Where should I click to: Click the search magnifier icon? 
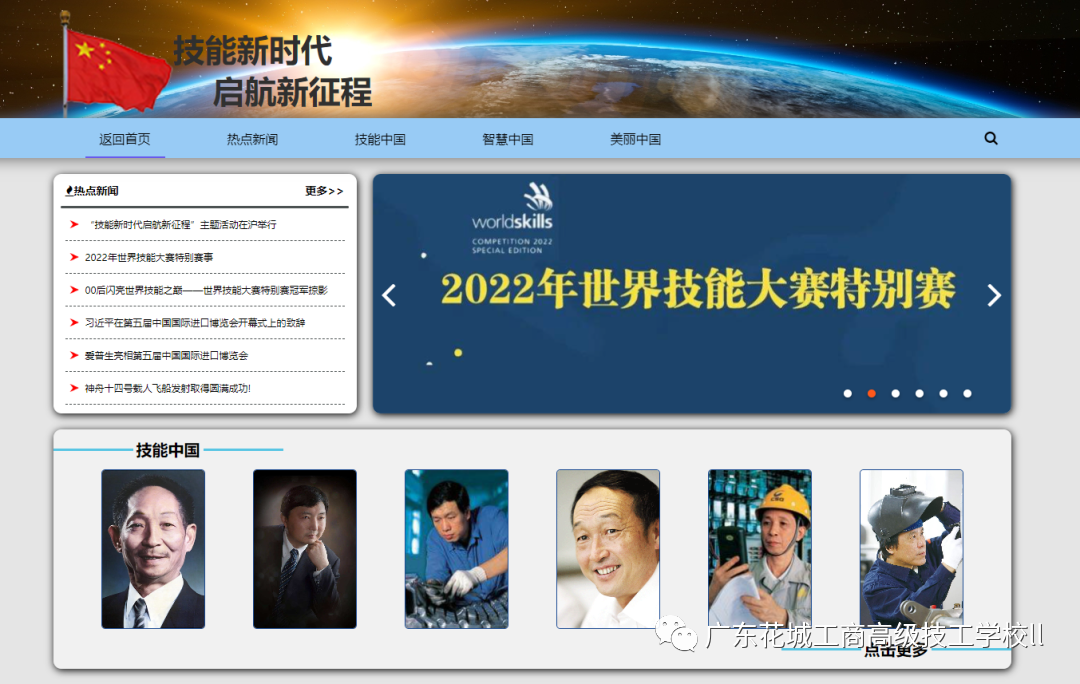[x=991, y=138]
